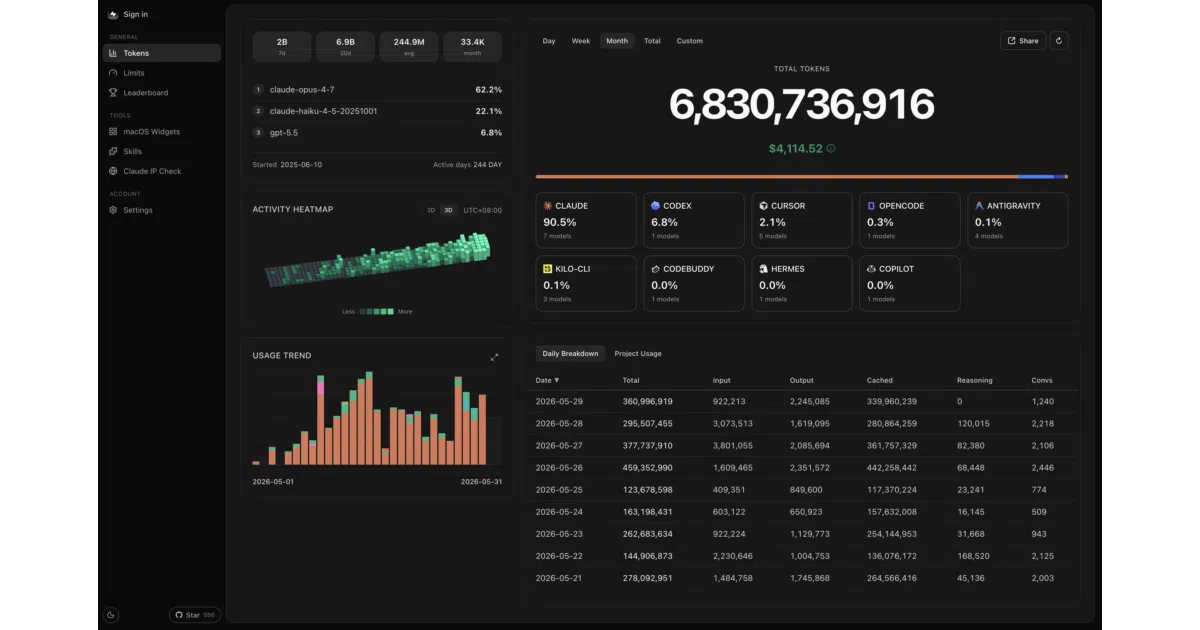Viewport: 1200px width, 630px height.
Task: Click the refresh icon next to Share
Action: 1059,41
